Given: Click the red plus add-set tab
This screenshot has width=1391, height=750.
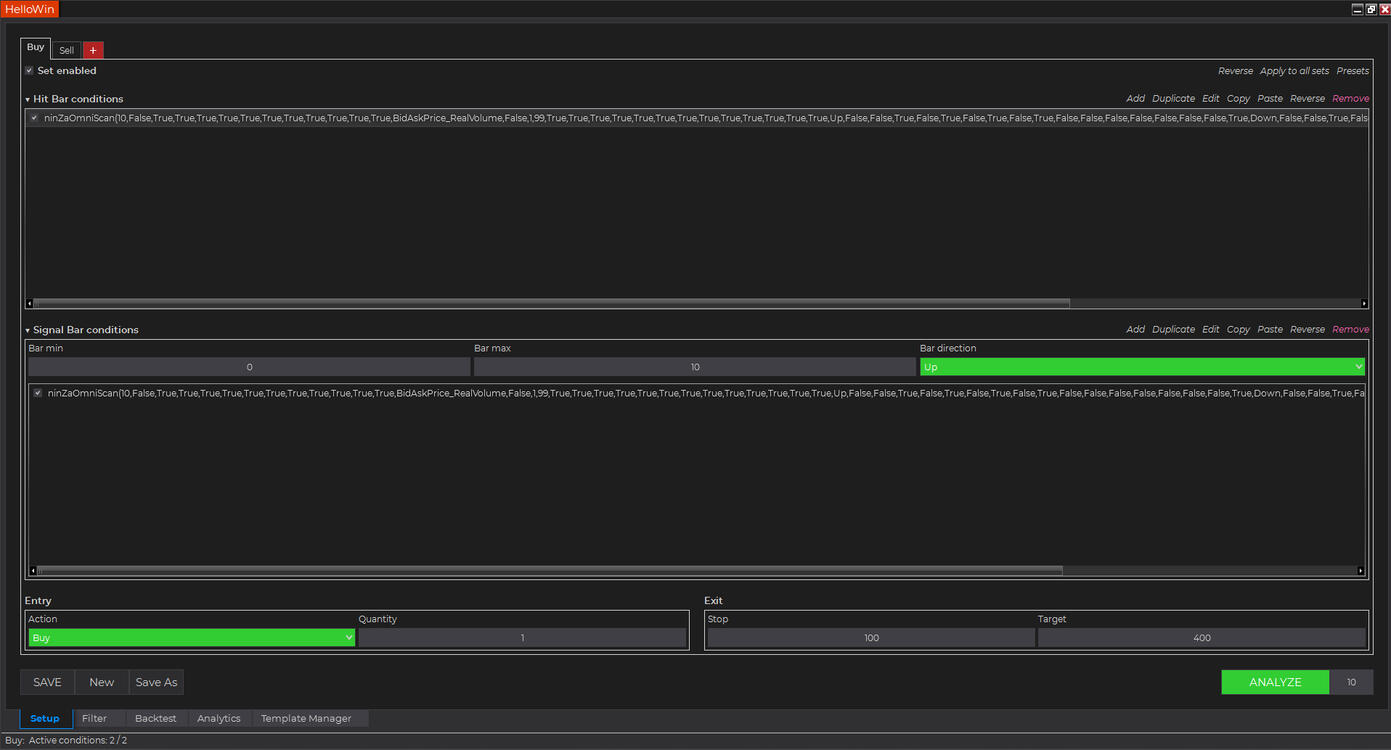Looking at the screenshot, I should coord(93,50).
